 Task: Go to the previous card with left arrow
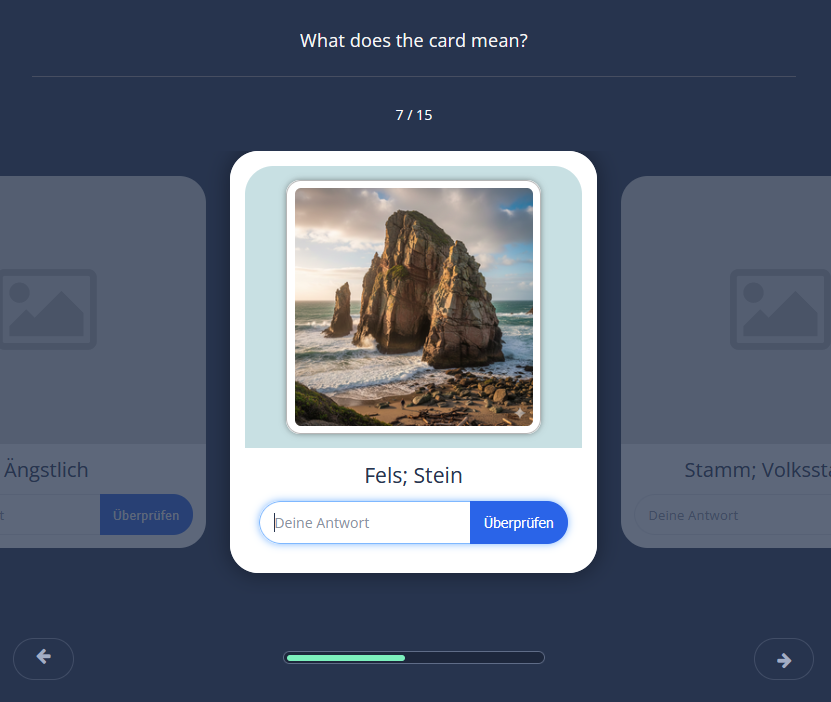coord(43,658)
